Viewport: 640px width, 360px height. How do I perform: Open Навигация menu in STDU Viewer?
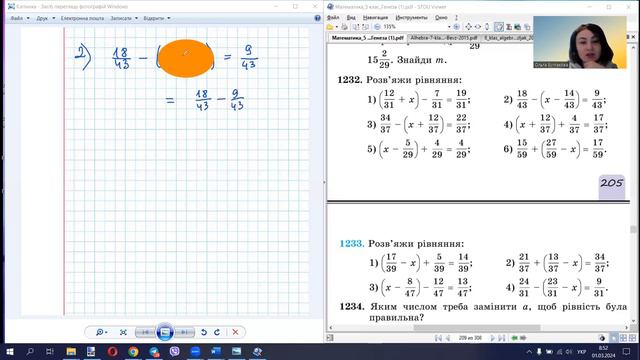coord(375,18)
